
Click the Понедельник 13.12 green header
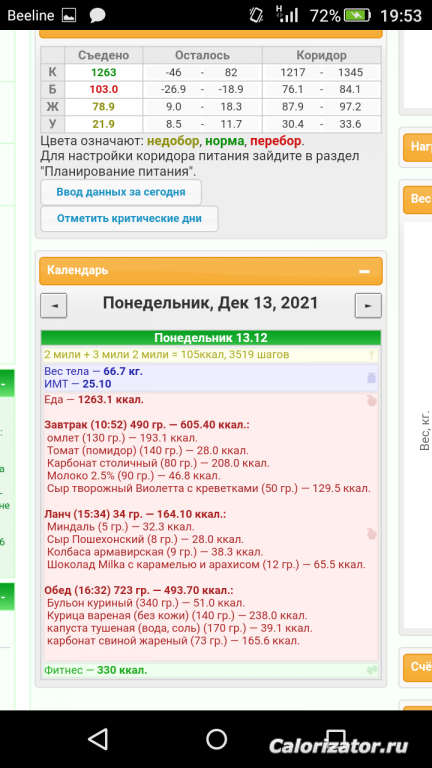211,338
